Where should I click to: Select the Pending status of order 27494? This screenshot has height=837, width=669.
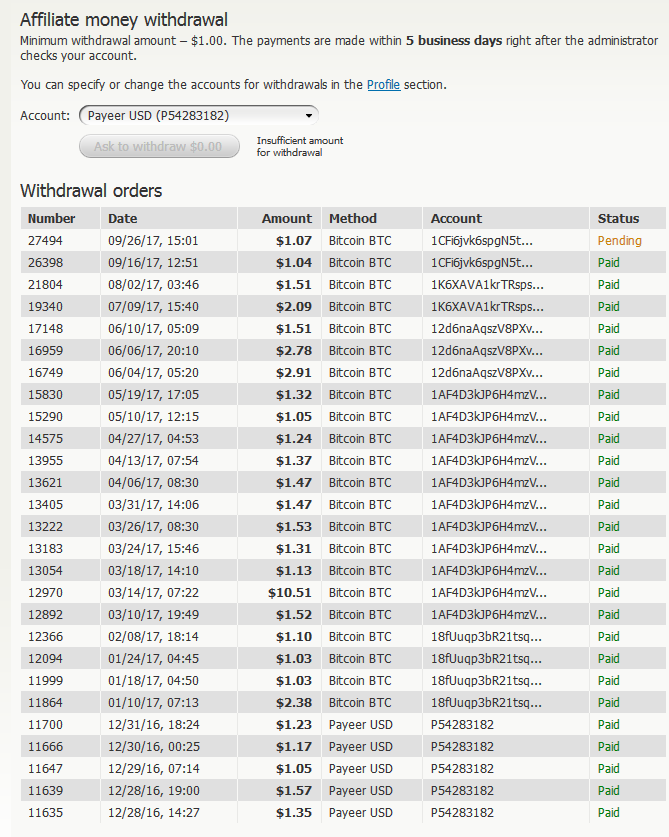[x=619, y=241]
